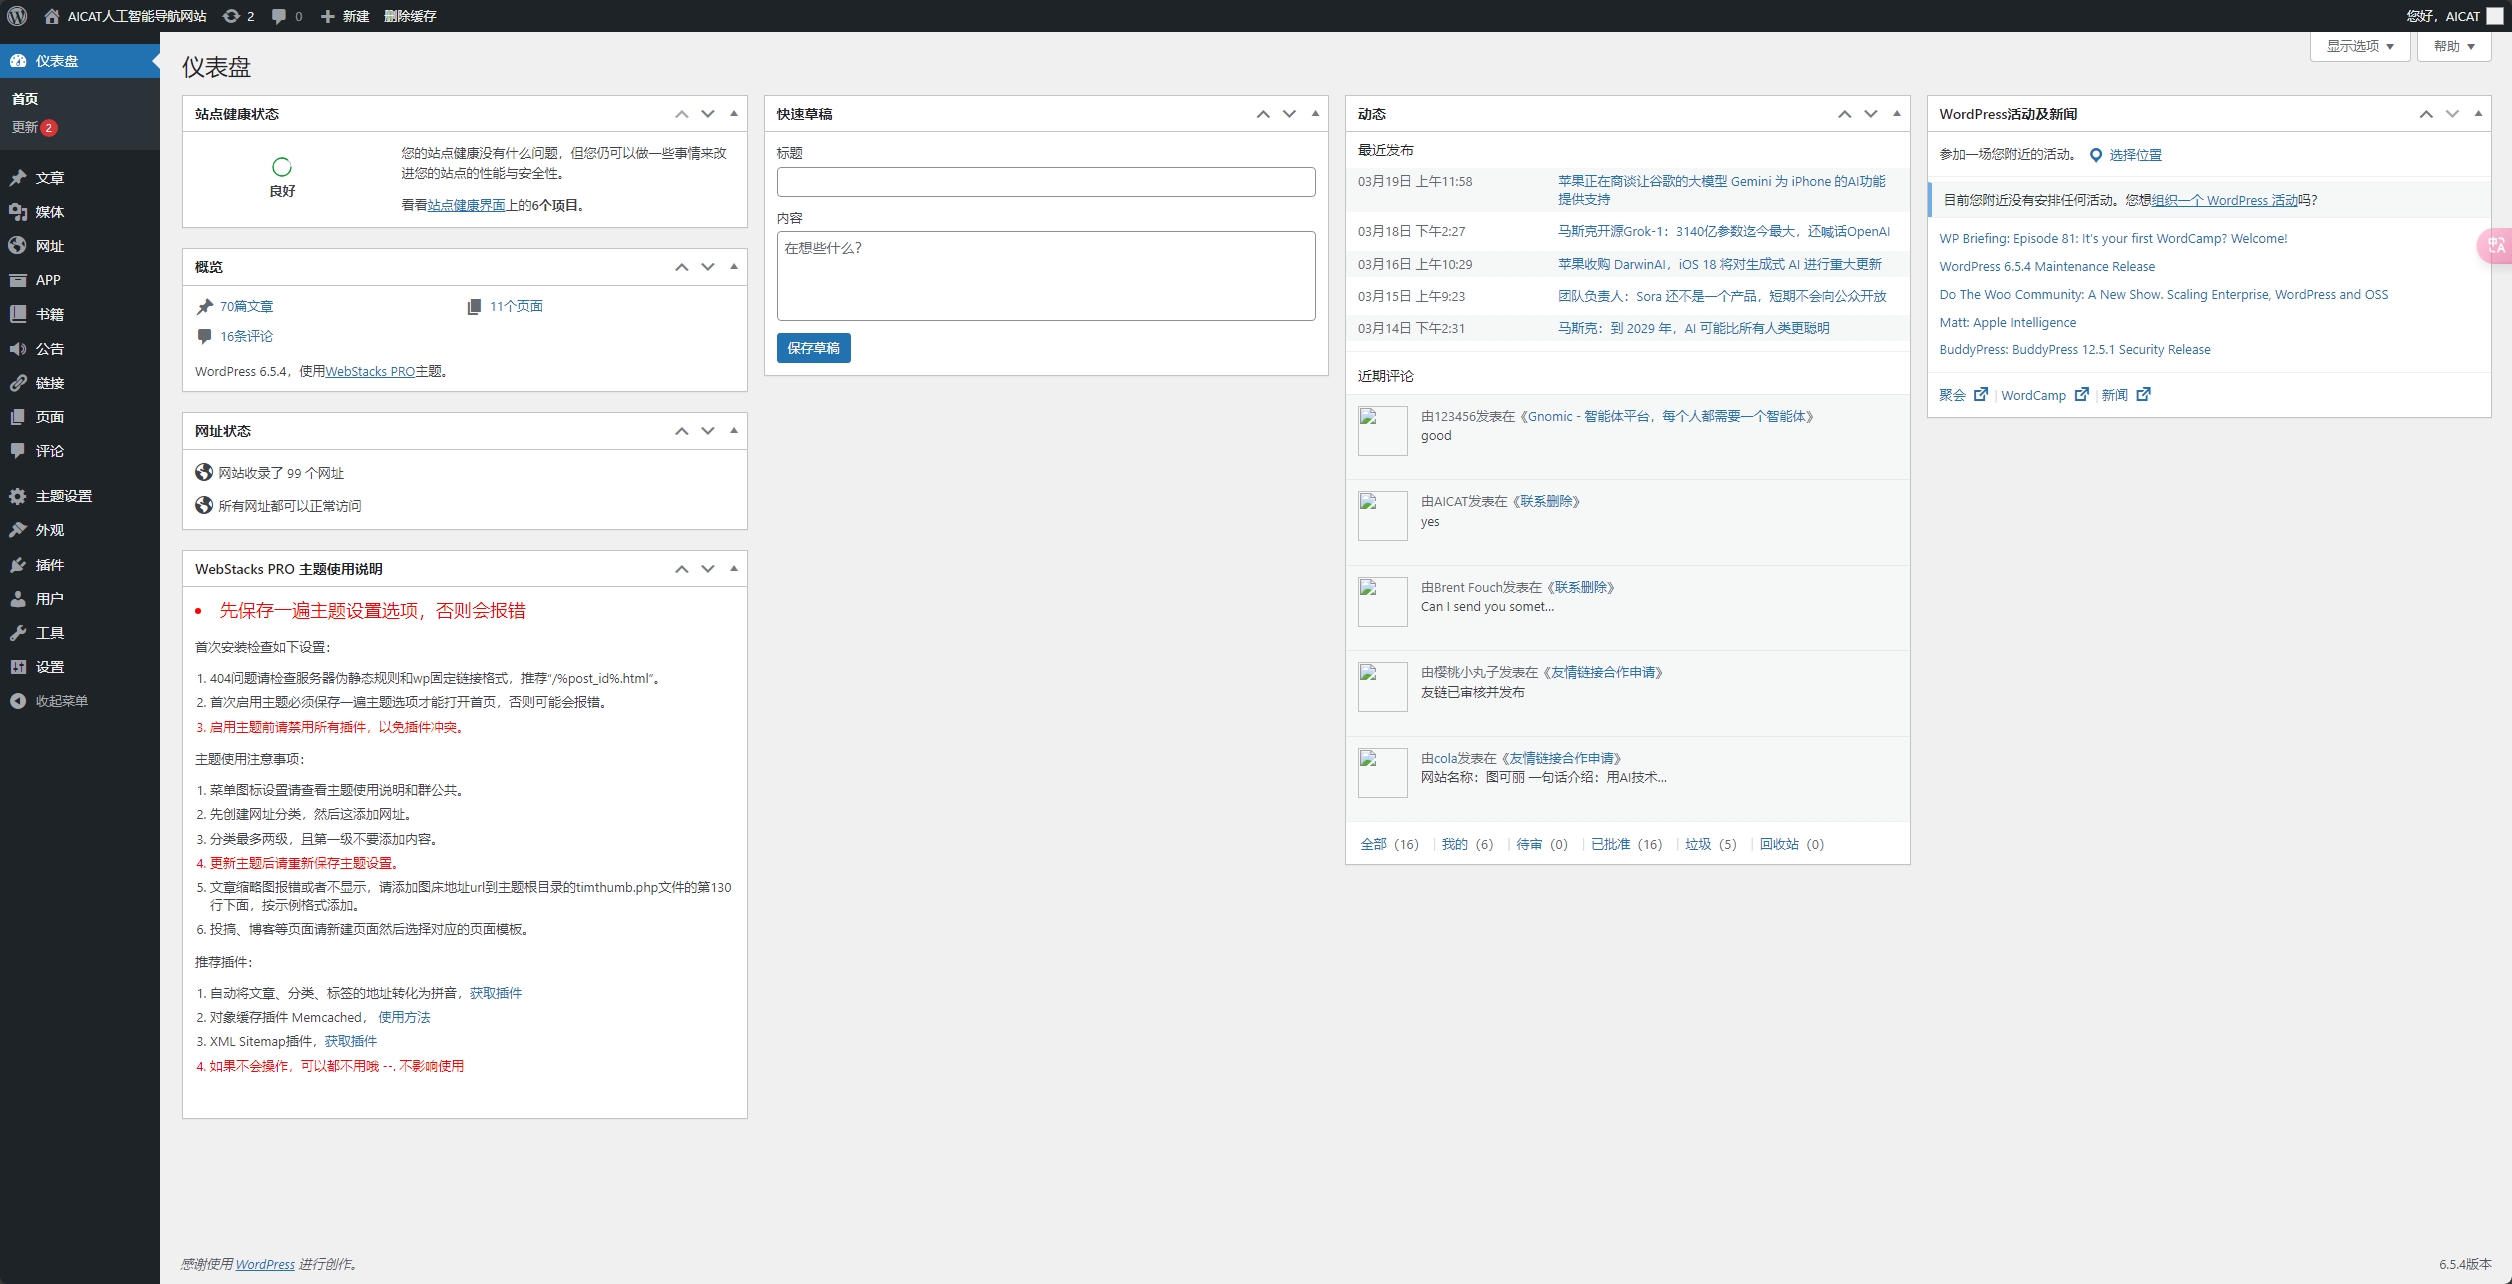The height and width of the screenshot is (1284, 2512).
Task: Click the 用户 person sidebar icon
Action: (18, 599)
